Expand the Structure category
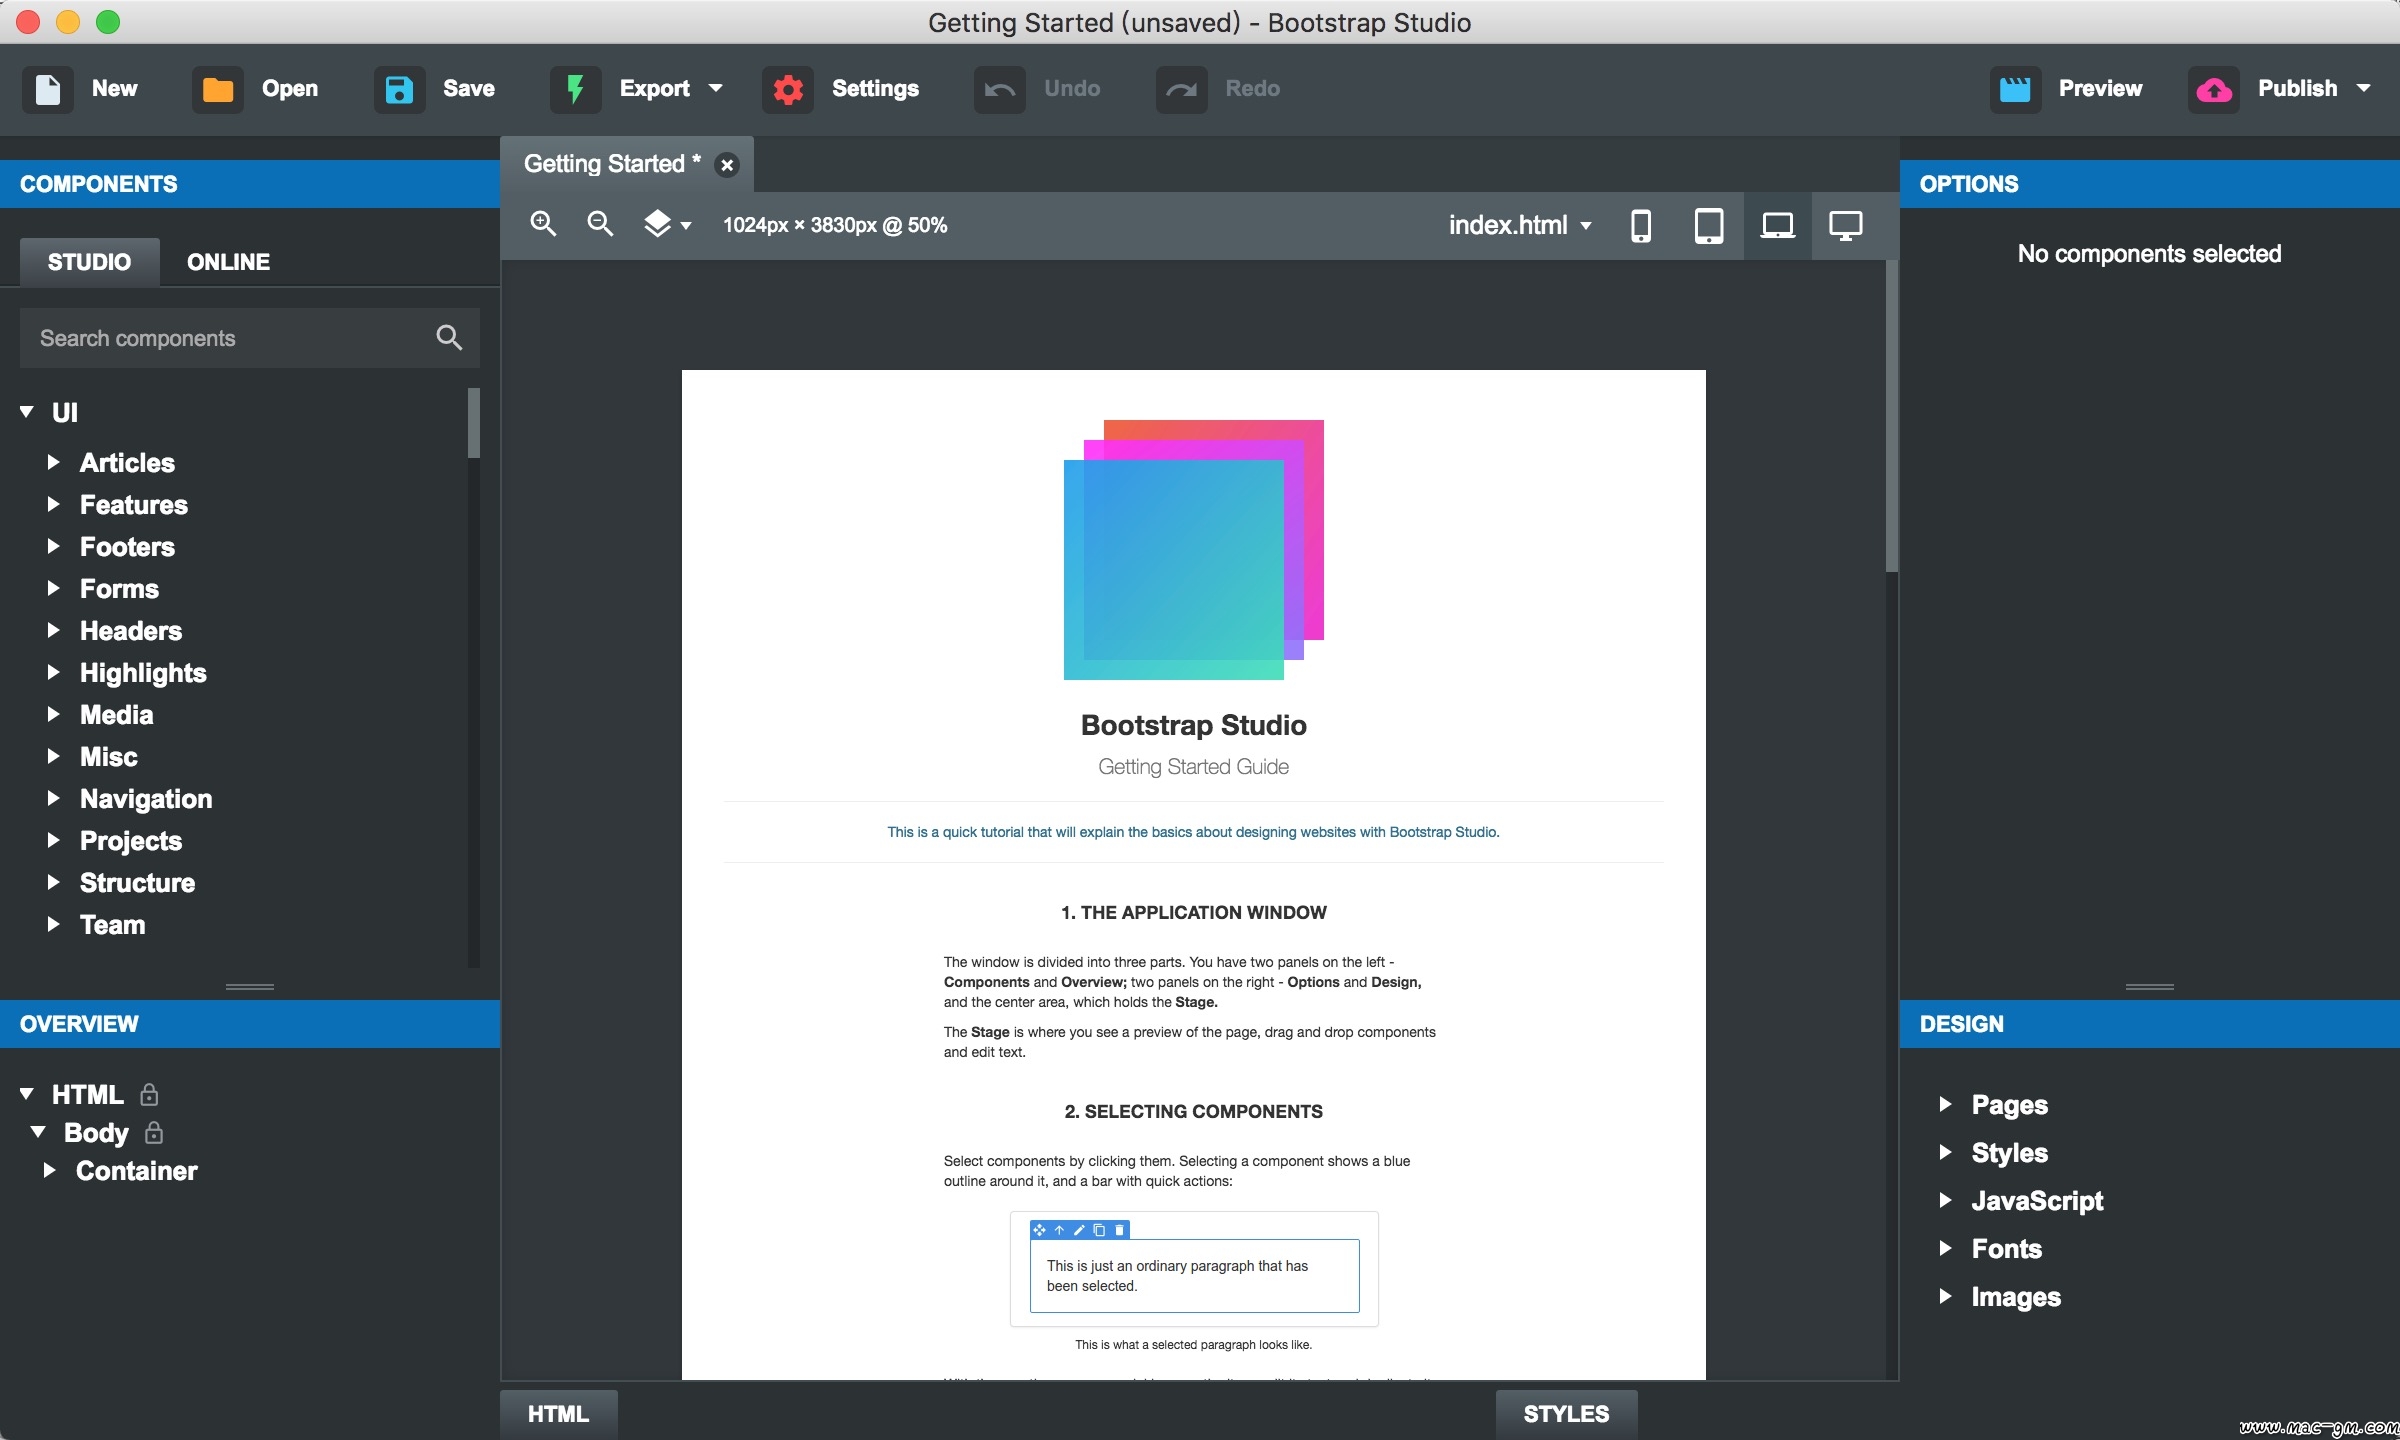The height and width of the screenshot is (1440, 2400). pyautogui.click(x=54, y=882)
